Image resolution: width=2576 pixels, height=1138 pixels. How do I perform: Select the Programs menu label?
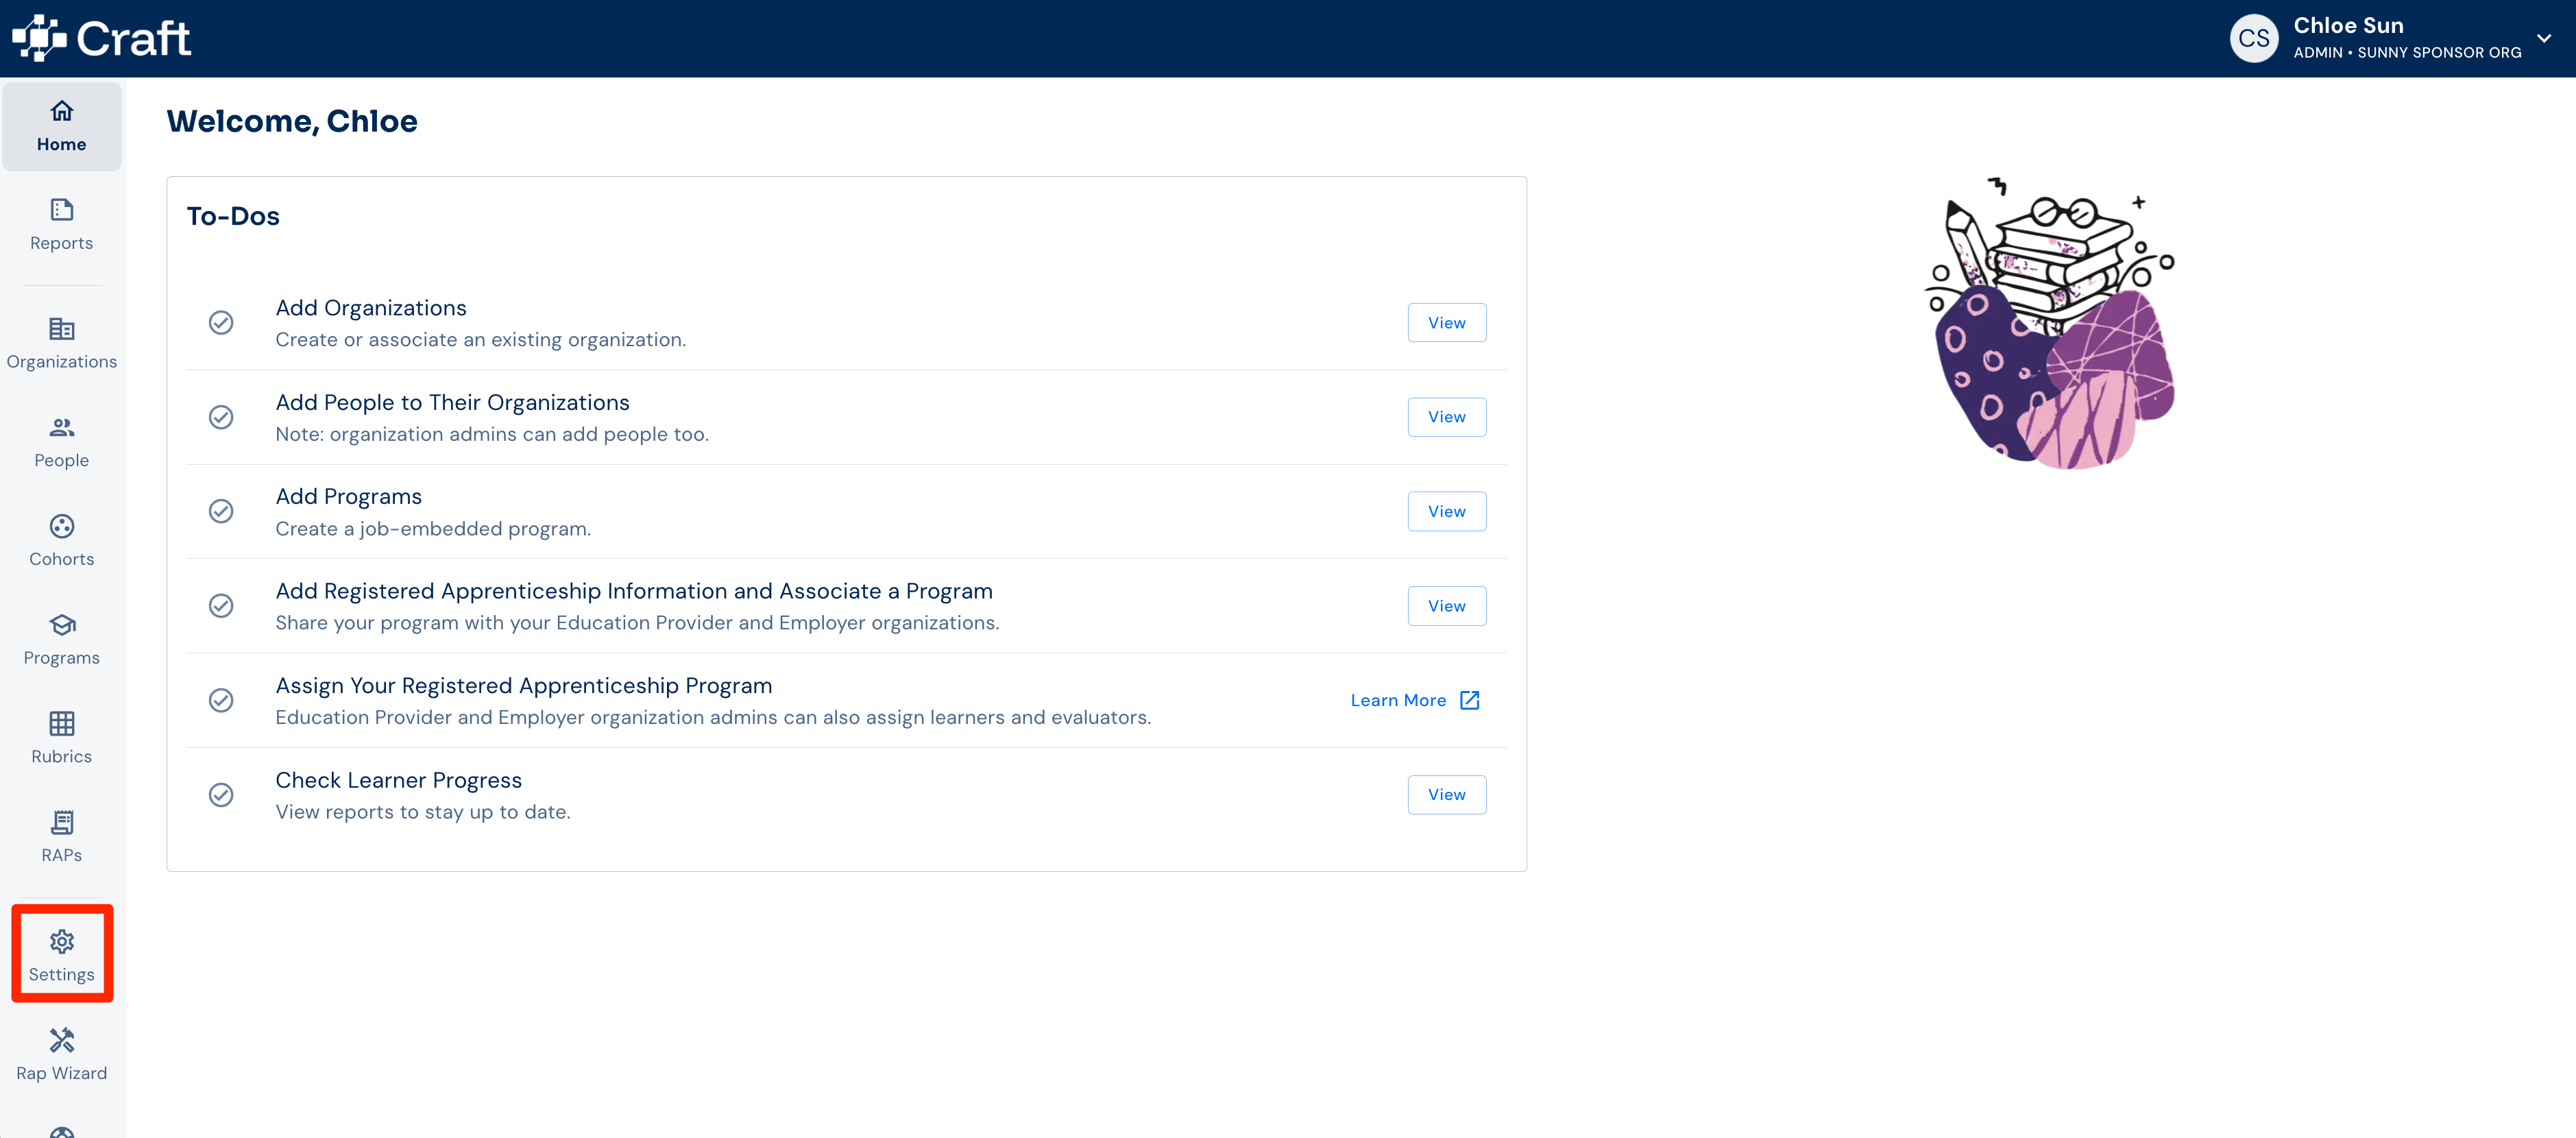tap(62, 658)
